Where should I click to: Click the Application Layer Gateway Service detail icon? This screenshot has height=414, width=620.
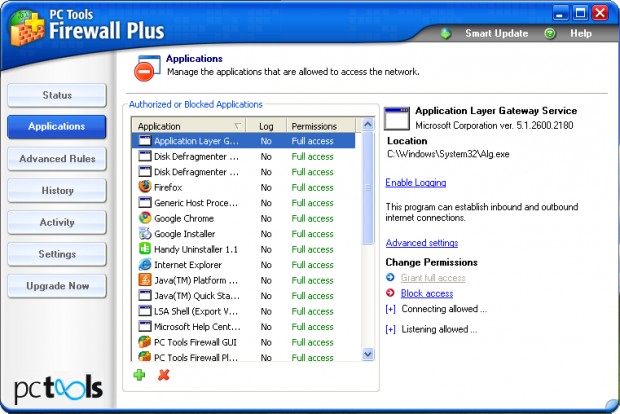pyautogui.click(x=397, y=117)
